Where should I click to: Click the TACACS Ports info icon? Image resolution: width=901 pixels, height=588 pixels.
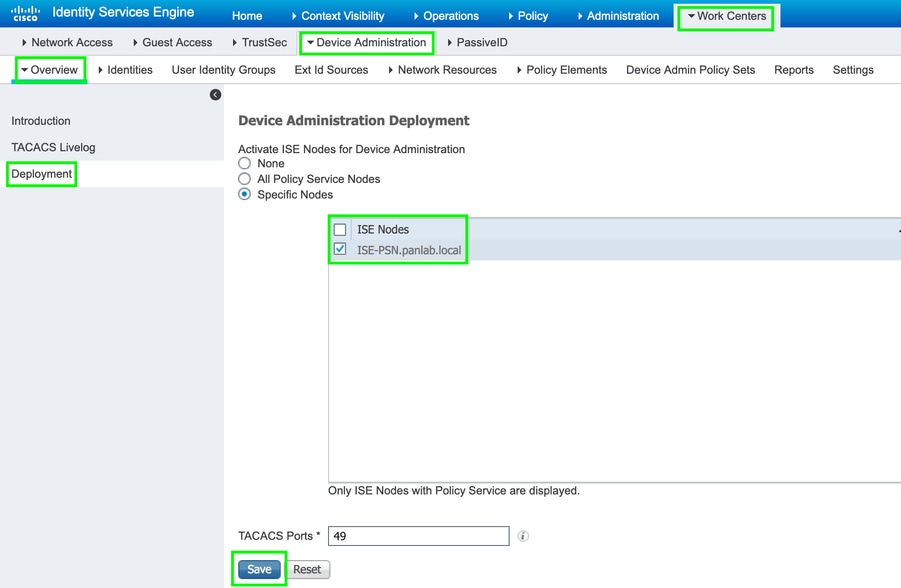point(523,536)
